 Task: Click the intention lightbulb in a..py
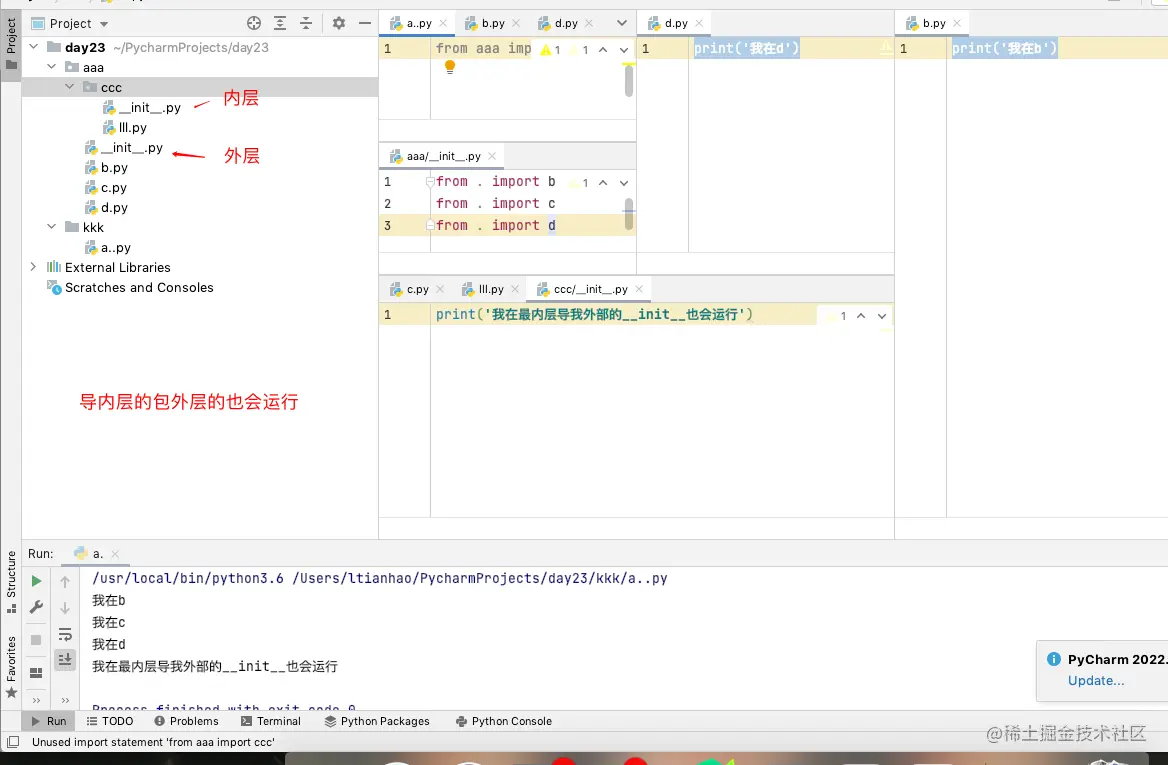tap(450, 67)
